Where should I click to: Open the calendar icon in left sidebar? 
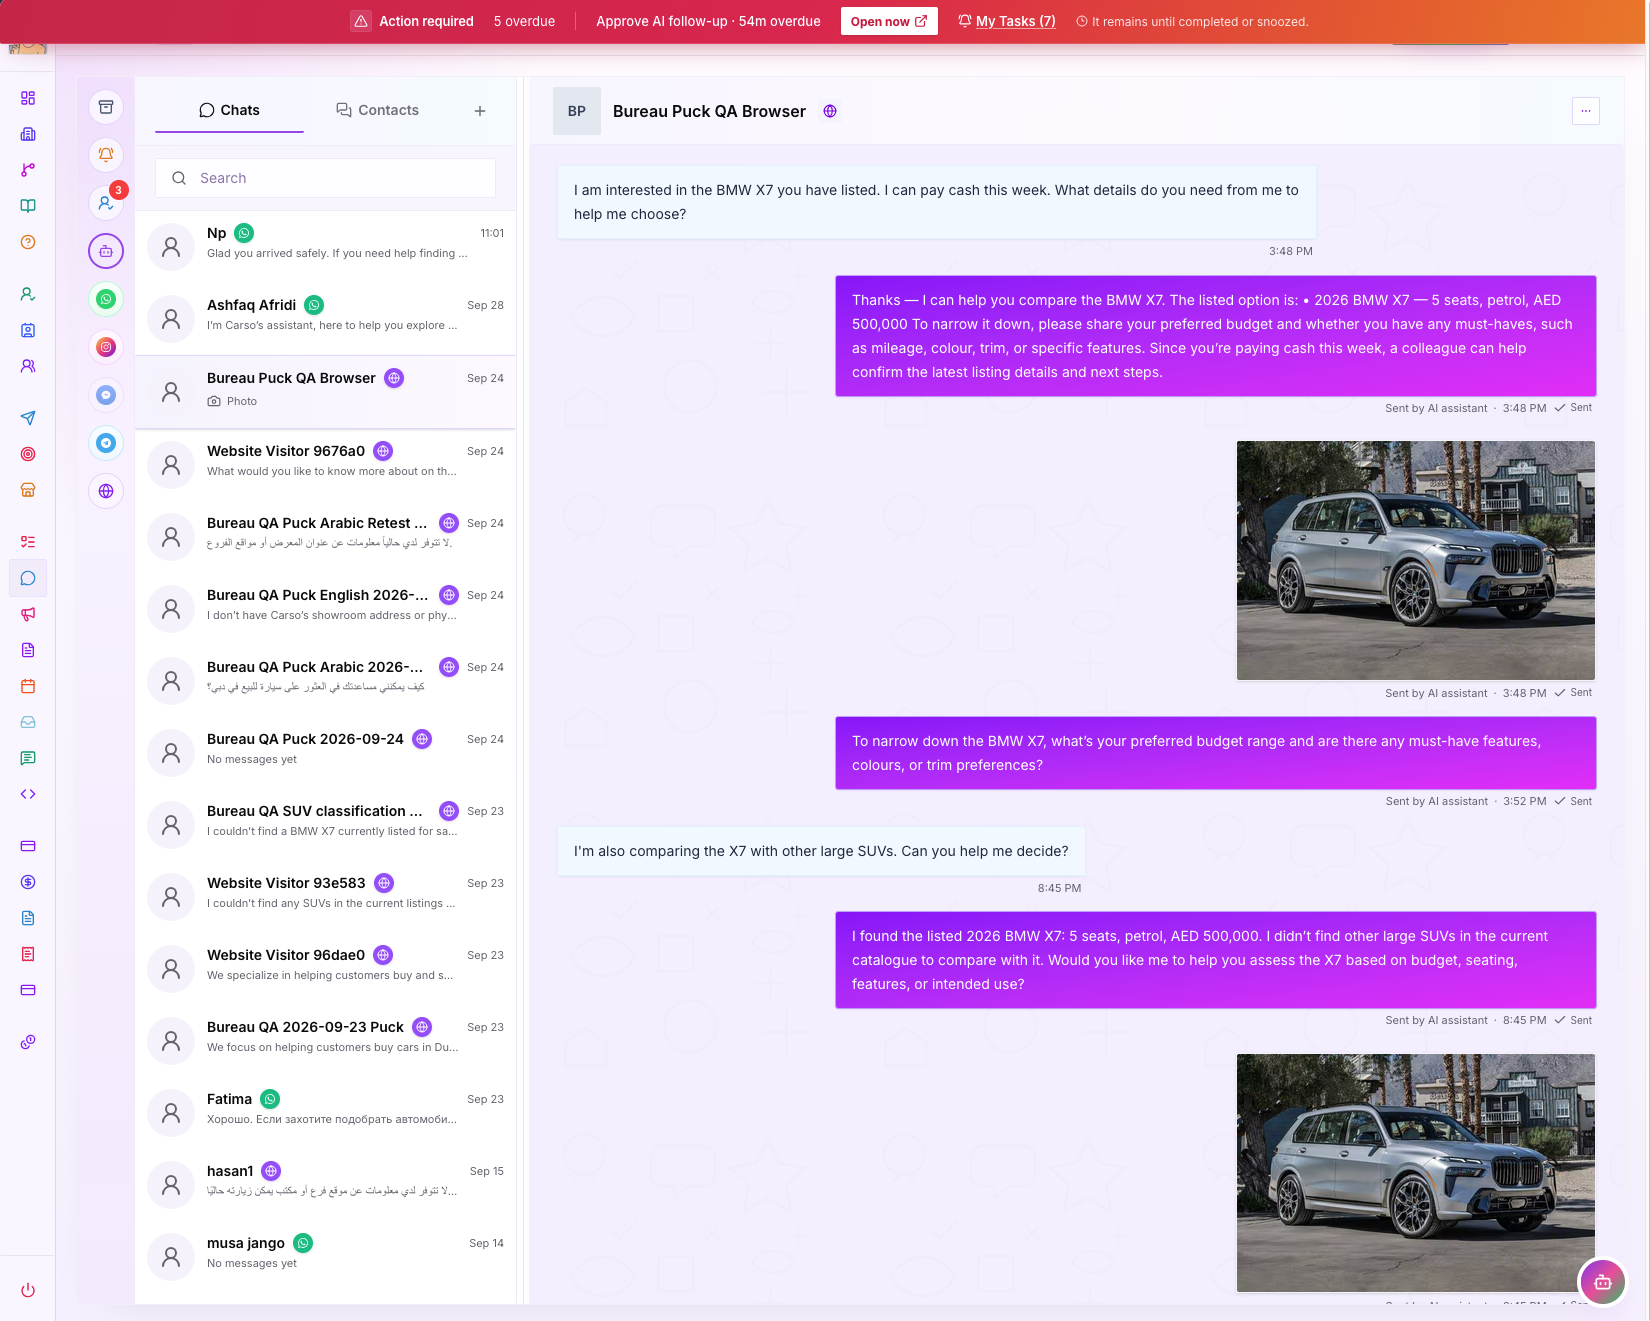(28, 686)
